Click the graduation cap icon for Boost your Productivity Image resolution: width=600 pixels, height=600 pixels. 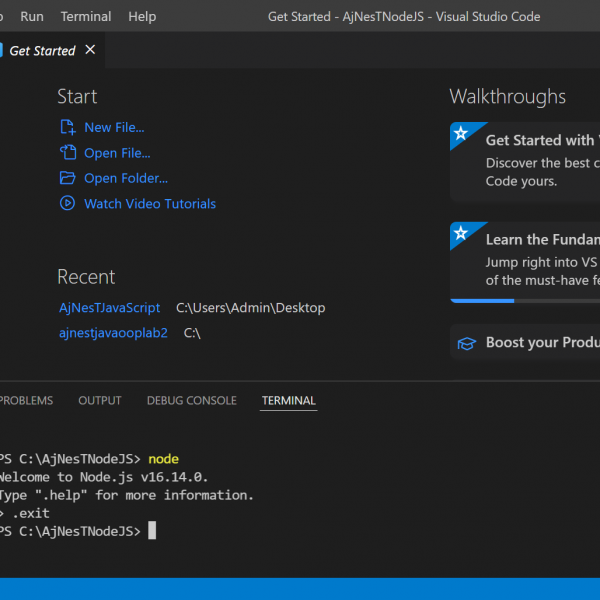coord(466,343)
